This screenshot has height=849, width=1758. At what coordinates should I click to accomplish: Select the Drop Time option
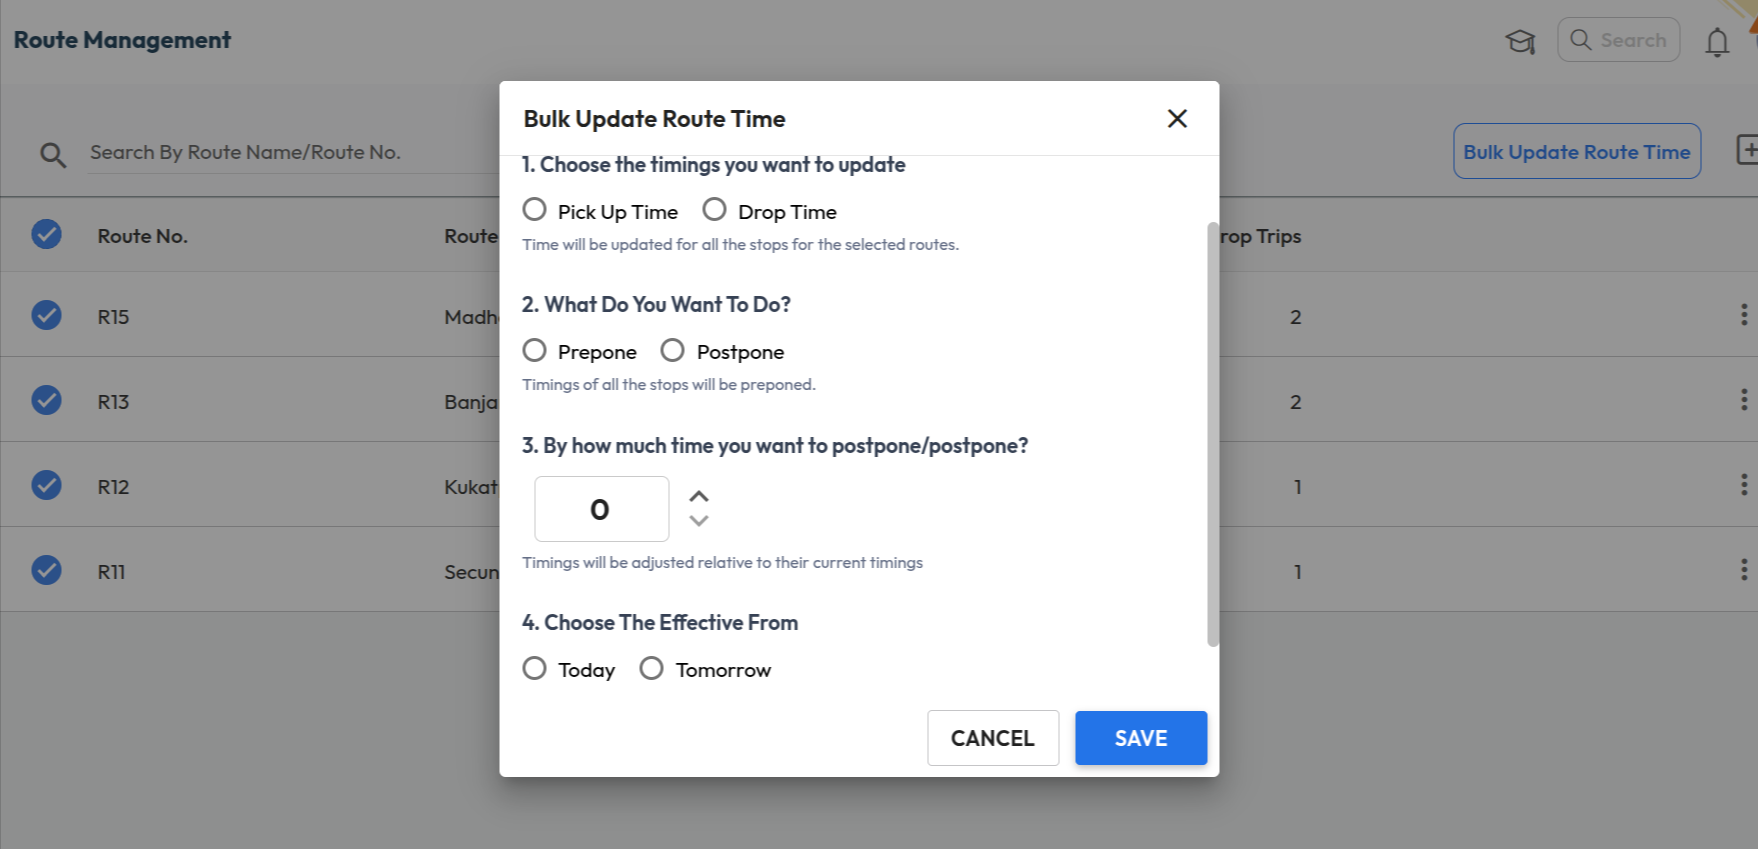714,210
